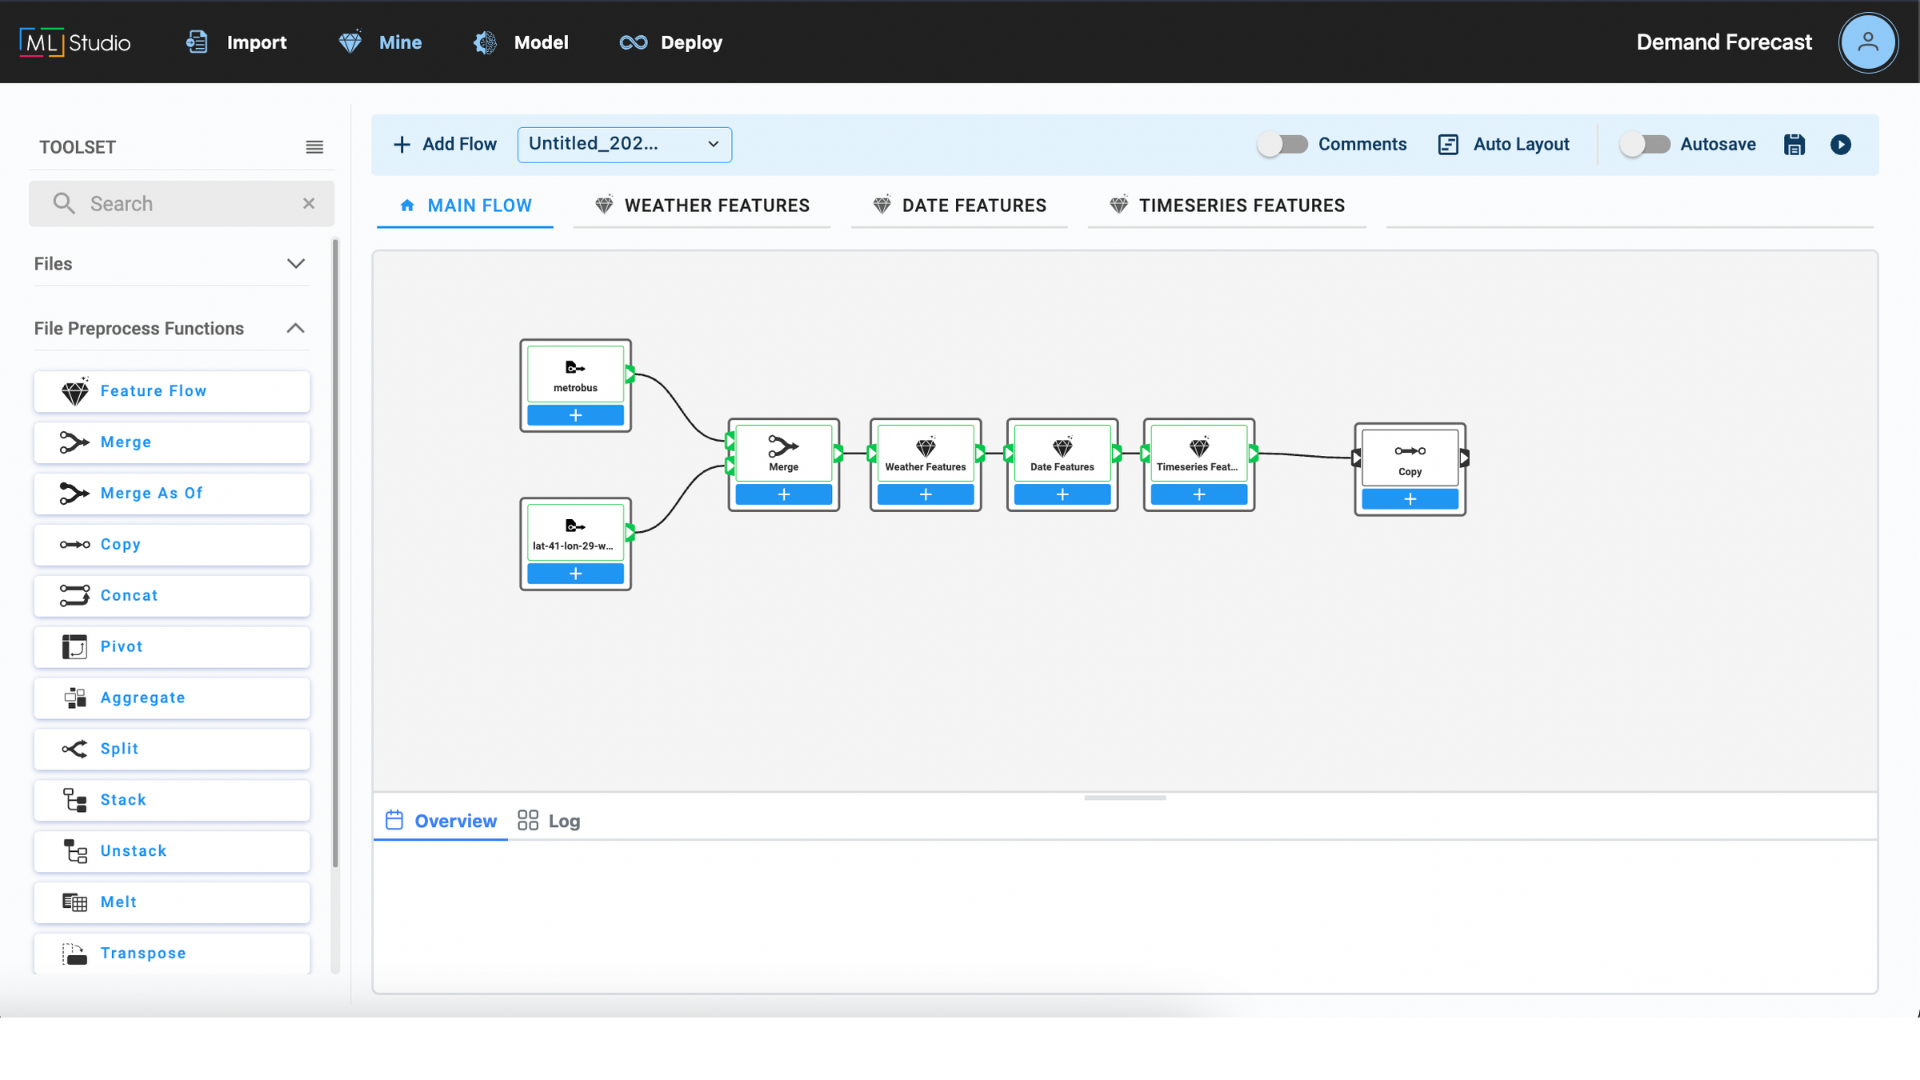Click the toolset hamburger menu icon
The image size is (1920, 1080).
pyautogui.click(x=314, y=147)
